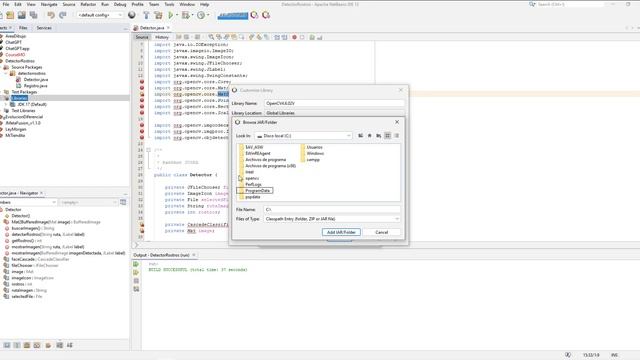Screen dimensions: 640x360
Task: Switch editor to Source view
Action: click(x=142, y=37)
